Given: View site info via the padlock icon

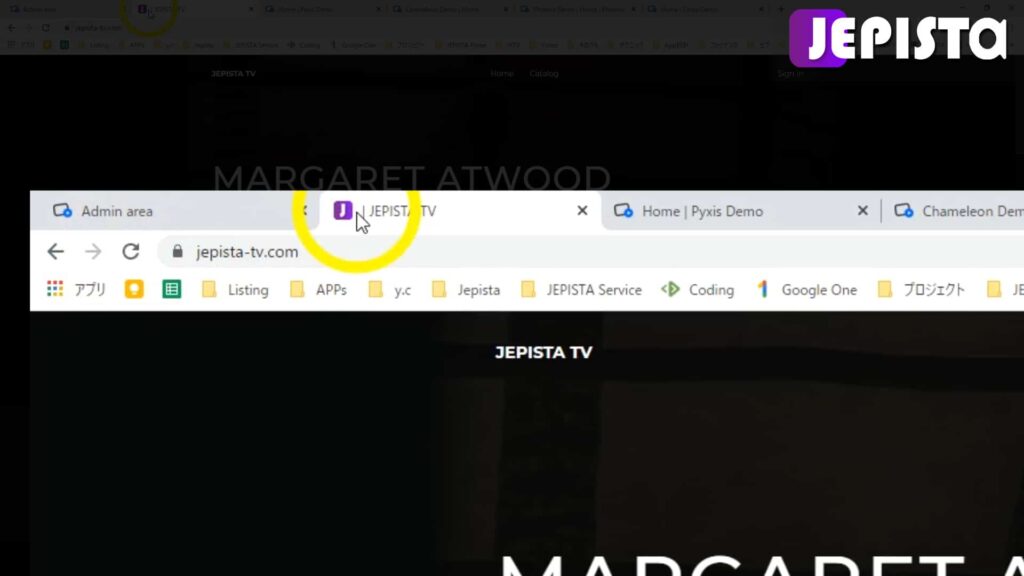Looking at the screenshot, I should click(177, 251).
